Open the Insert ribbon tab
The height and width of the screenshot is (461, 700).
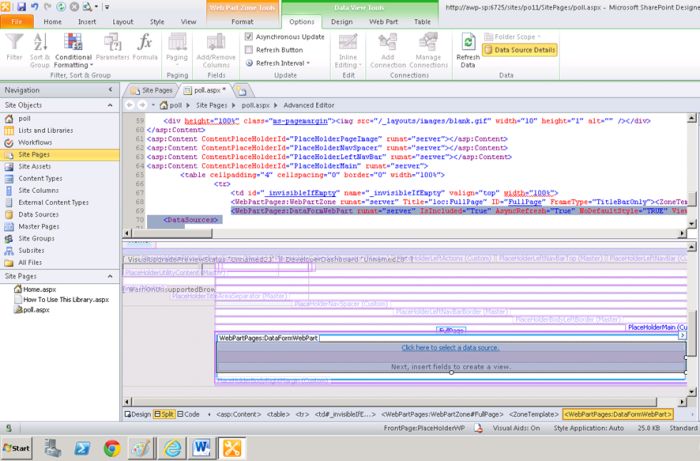tap(86, 20)
